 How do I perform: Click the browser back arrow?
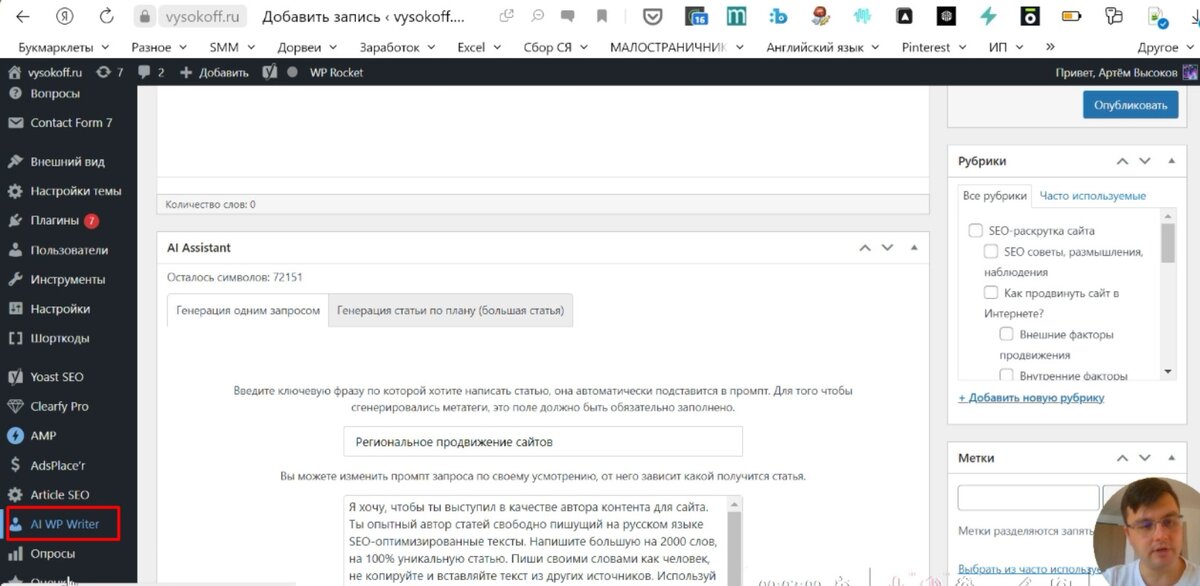[22, 17]
